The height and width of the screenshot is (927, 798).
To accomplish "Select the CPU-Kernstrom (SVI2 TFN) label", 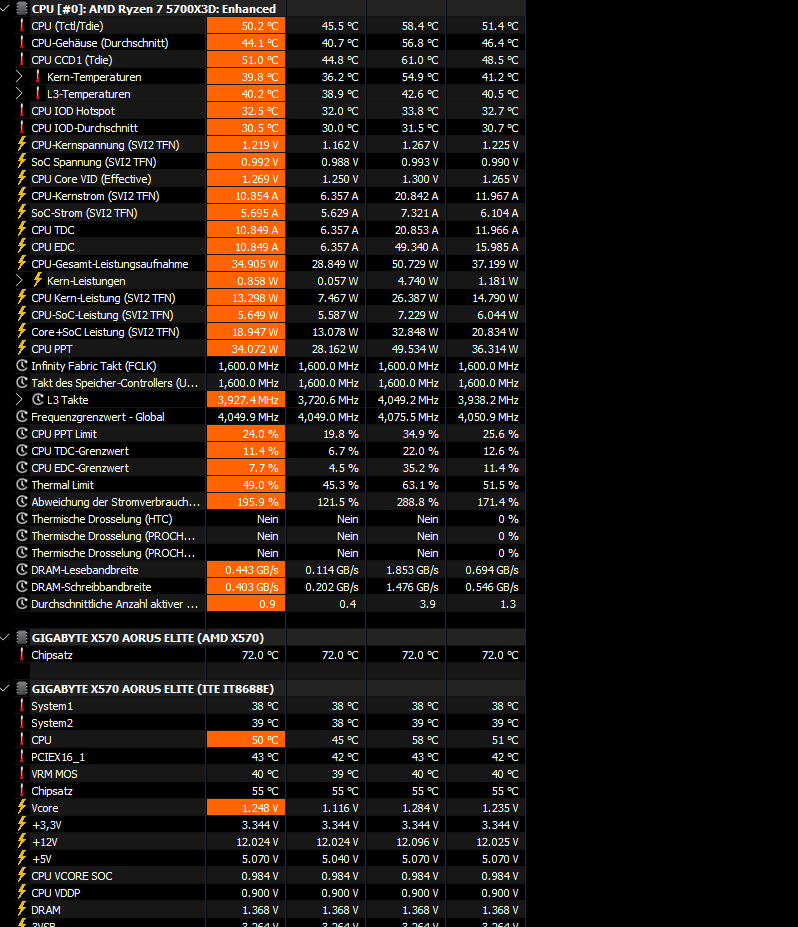I will pyautogui.click(x=95, y=196).
